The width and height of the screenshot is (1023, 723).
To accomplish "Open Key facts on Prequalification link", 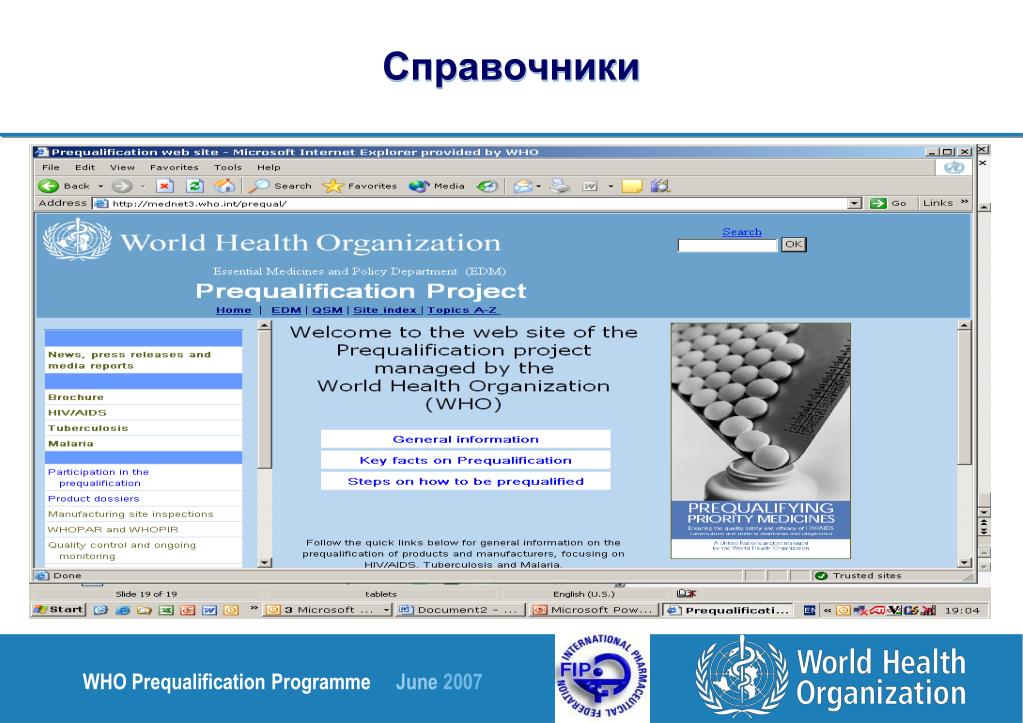I will [x=466, y=460].
